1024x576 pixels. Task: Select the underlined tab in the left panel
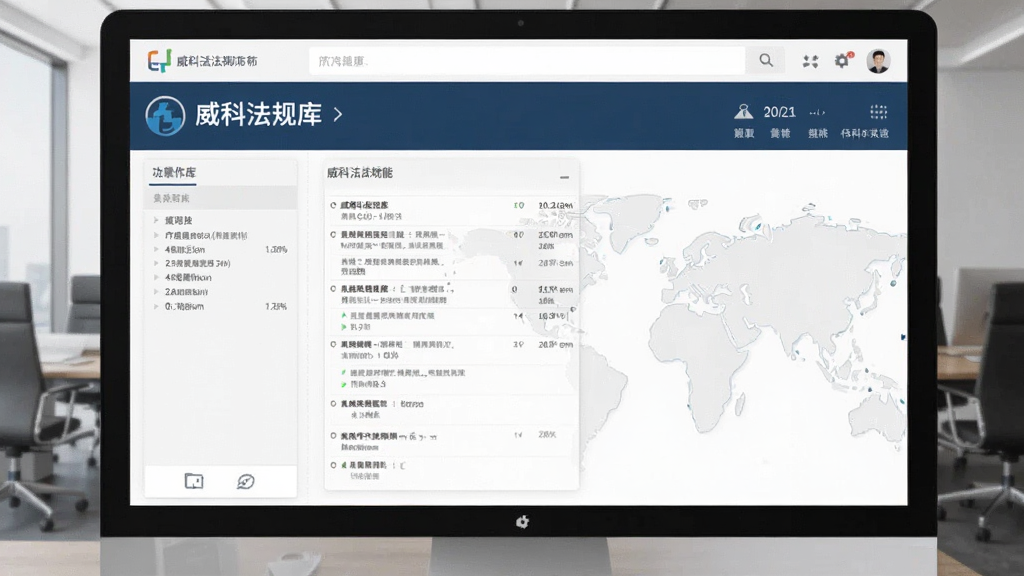tap(174, 173)
